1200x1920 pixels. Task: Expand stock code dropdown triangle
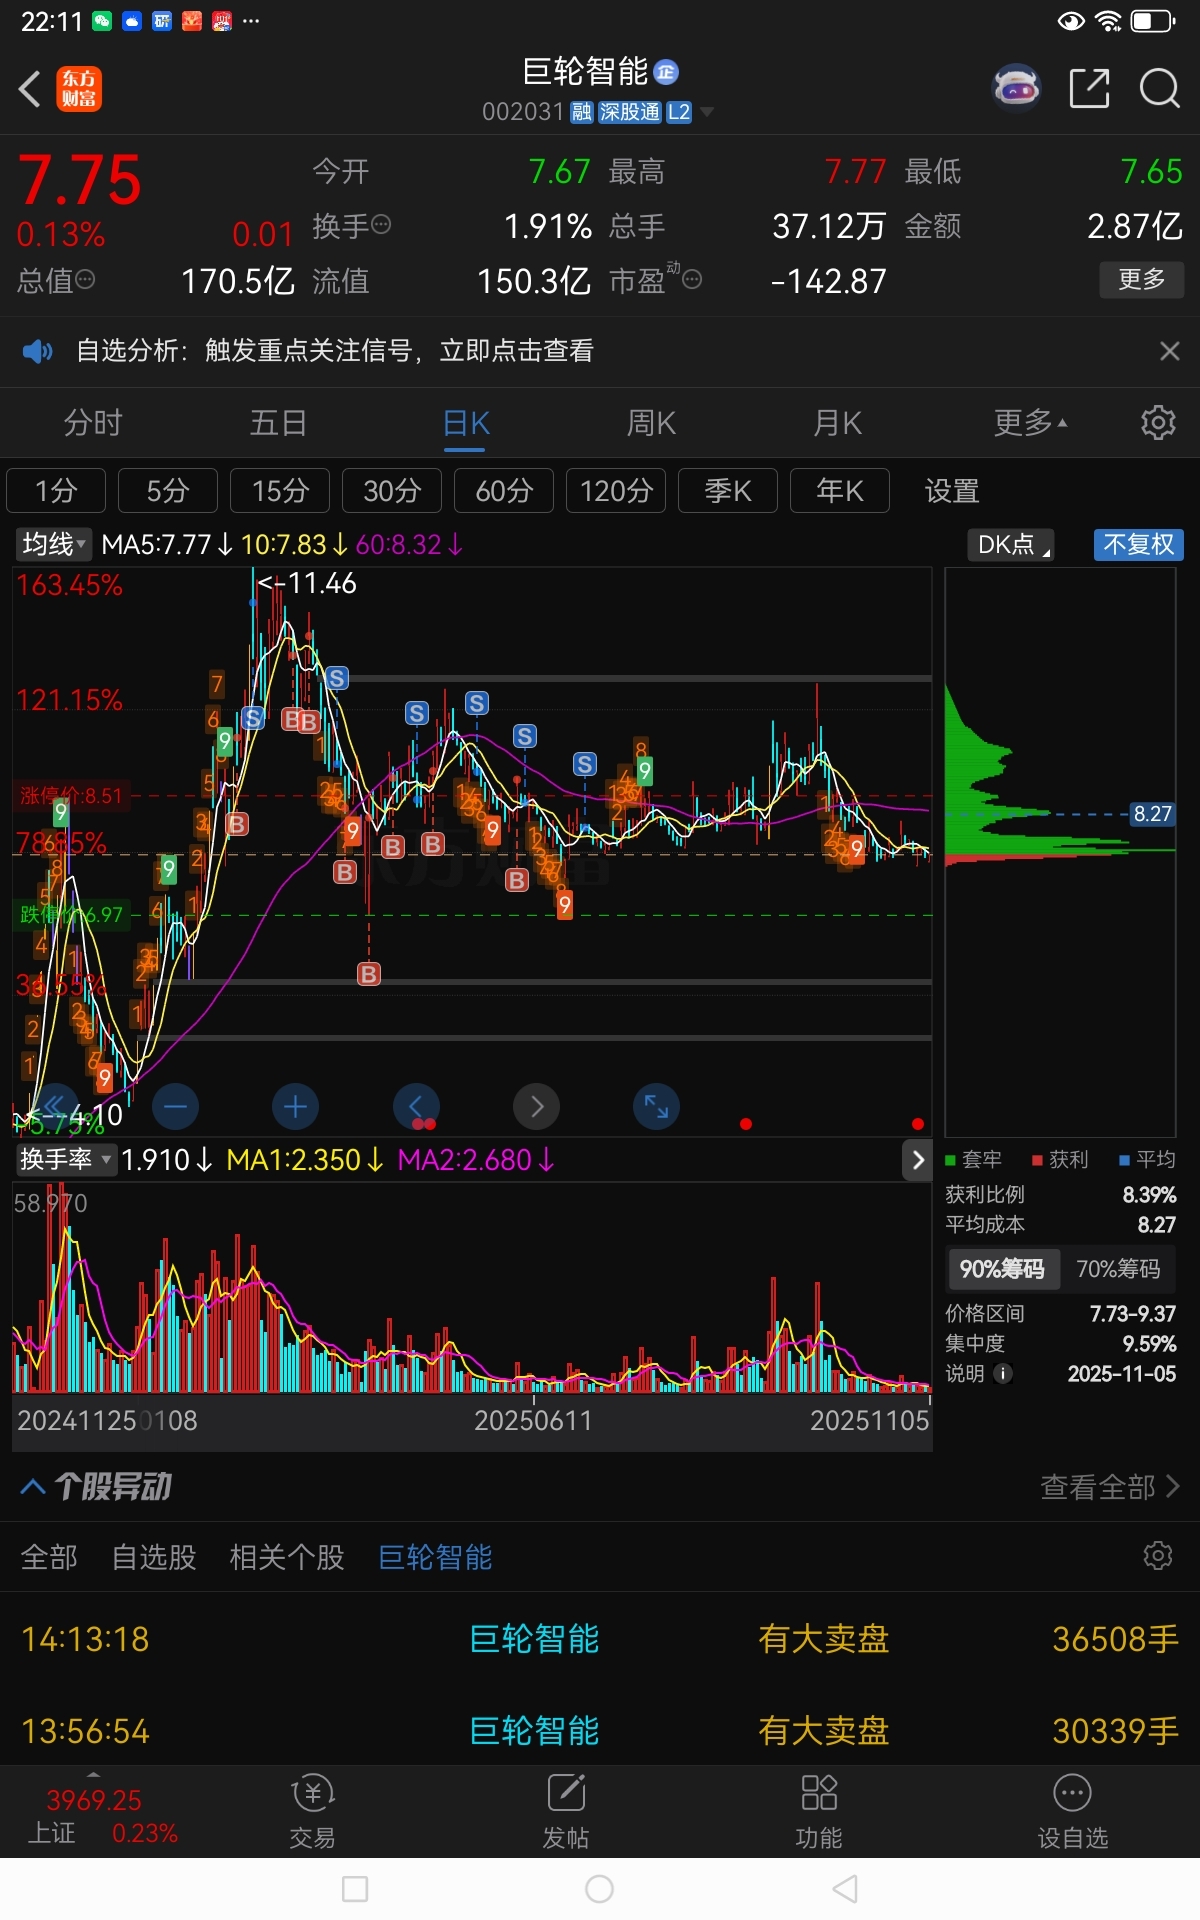tap(707, 112)
